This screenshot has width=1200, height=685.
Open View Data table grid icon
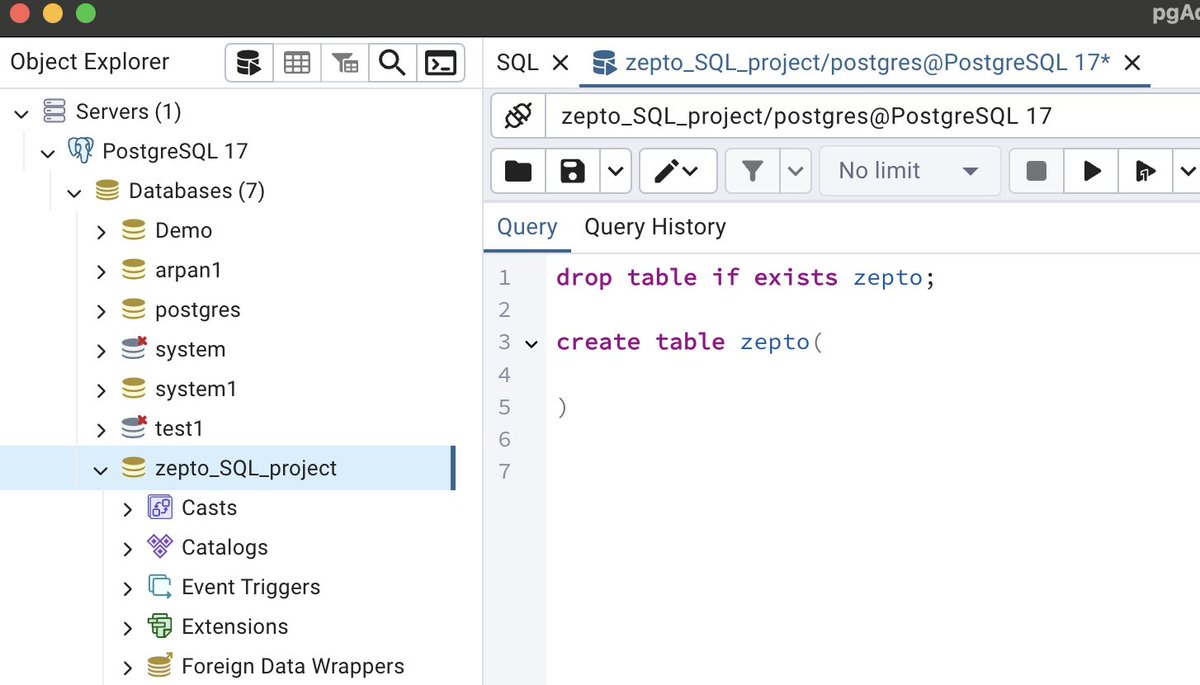(x=297, y=63)
